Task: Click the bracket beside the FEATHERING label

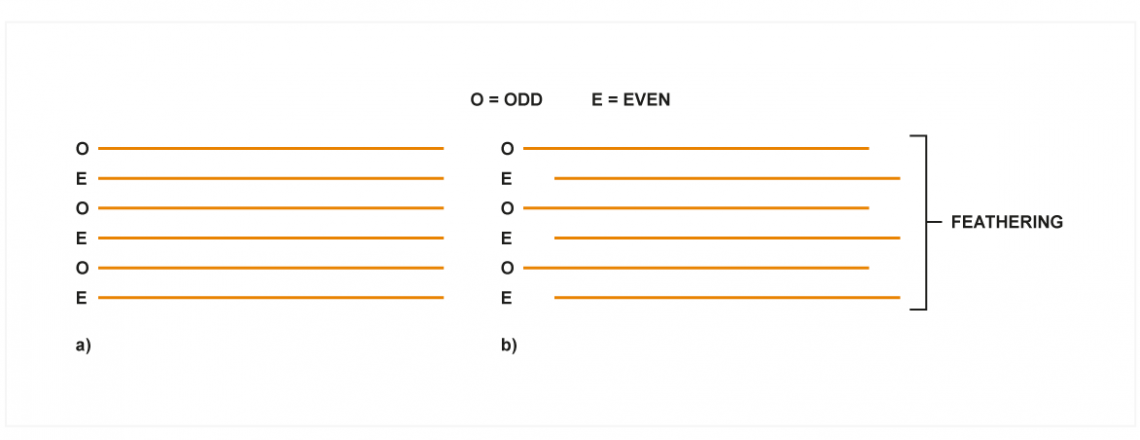Action: click(x=920, y=223)
